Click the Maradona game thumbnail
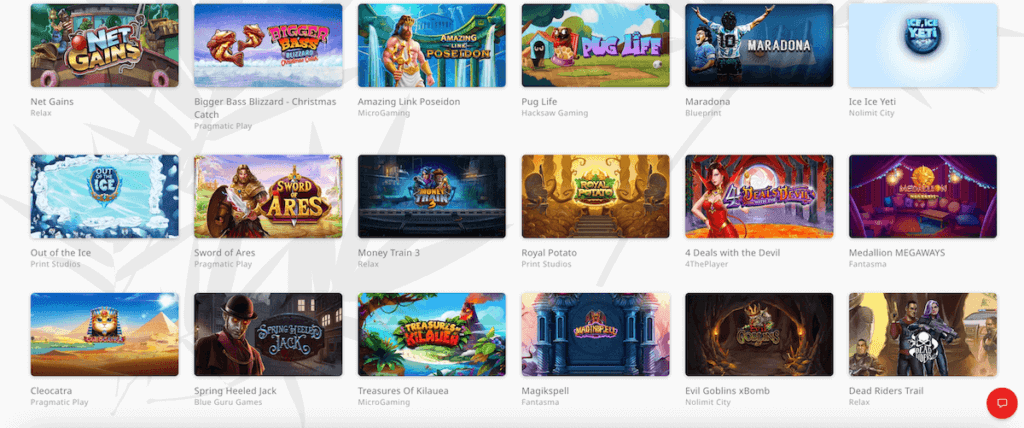Viewport: 1024px width, 428px height. 759,46
